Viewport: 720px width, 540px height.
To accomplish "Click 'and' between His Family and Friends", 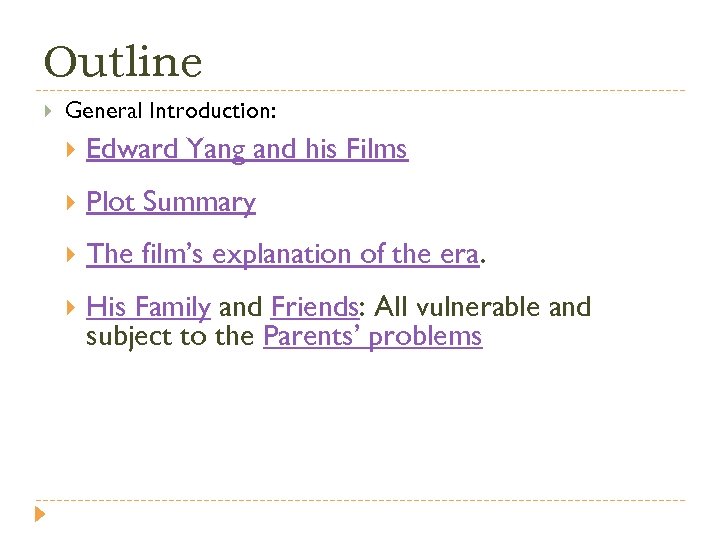I will 240,307.
